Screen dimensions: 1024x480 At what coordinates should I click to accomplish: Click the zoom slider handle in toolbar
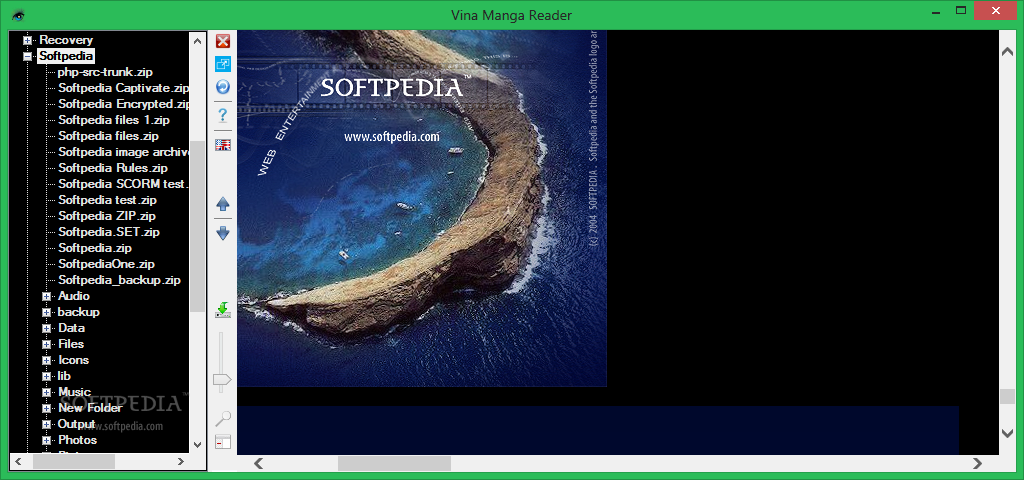coord(223,379)
